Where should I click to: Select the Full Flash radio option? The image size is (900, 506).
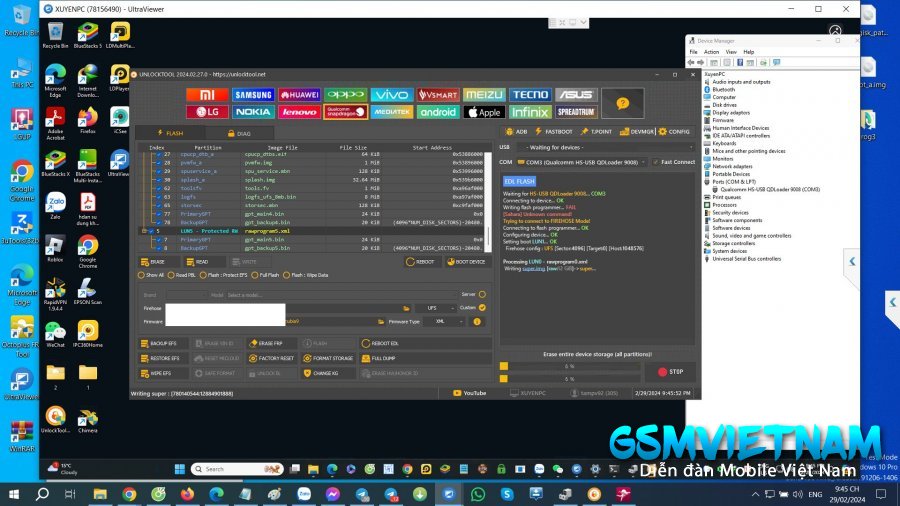[x=265, y=275]
